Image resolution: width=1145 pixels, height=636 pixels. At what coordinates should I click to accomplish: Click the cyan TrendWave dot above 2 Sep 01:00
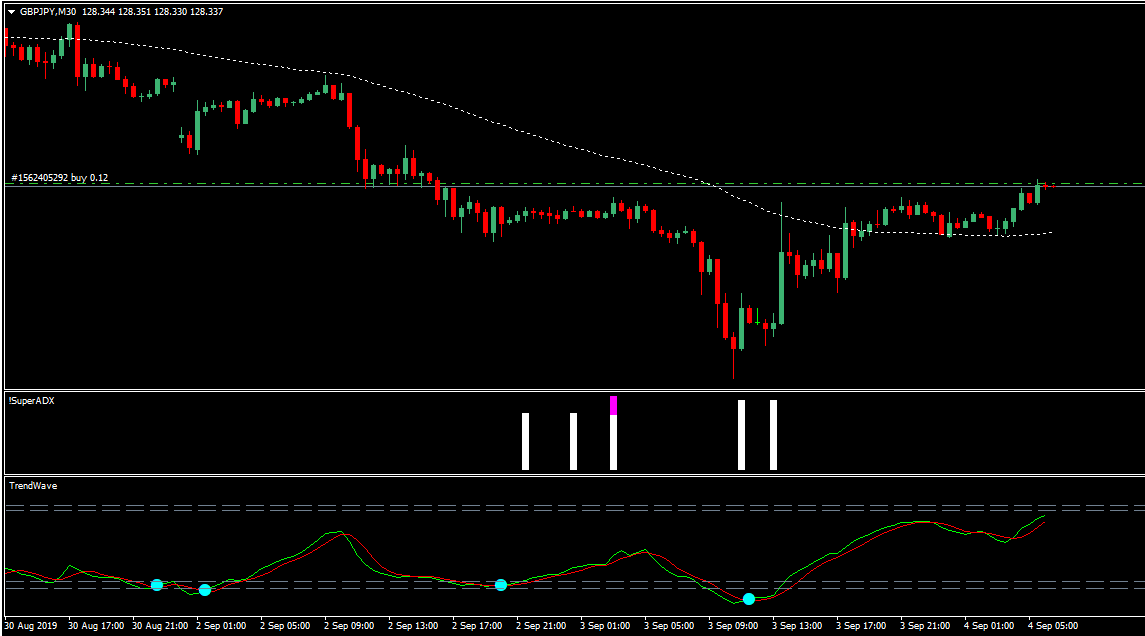click(205, 590)
